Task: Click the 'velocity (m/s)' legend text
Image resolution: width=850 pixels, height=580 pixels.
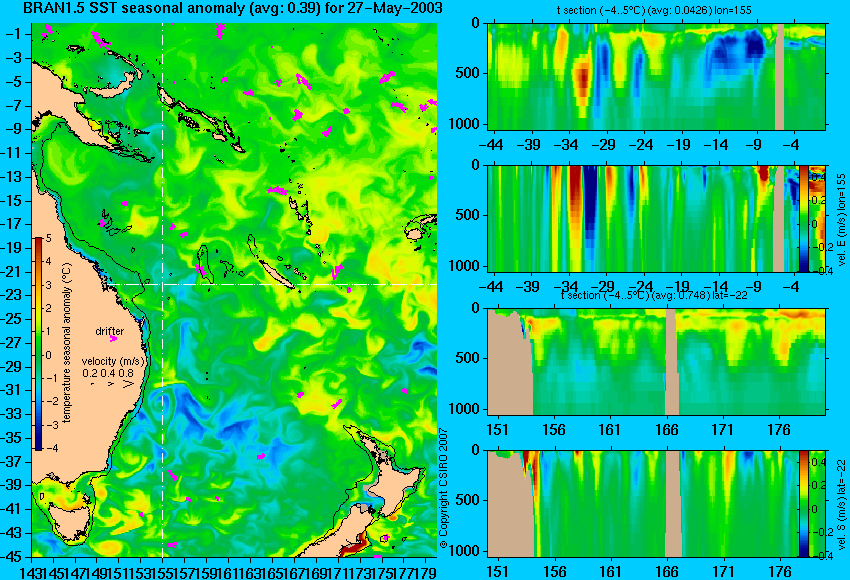Action: pyautogui.click(x=113, y=361)
